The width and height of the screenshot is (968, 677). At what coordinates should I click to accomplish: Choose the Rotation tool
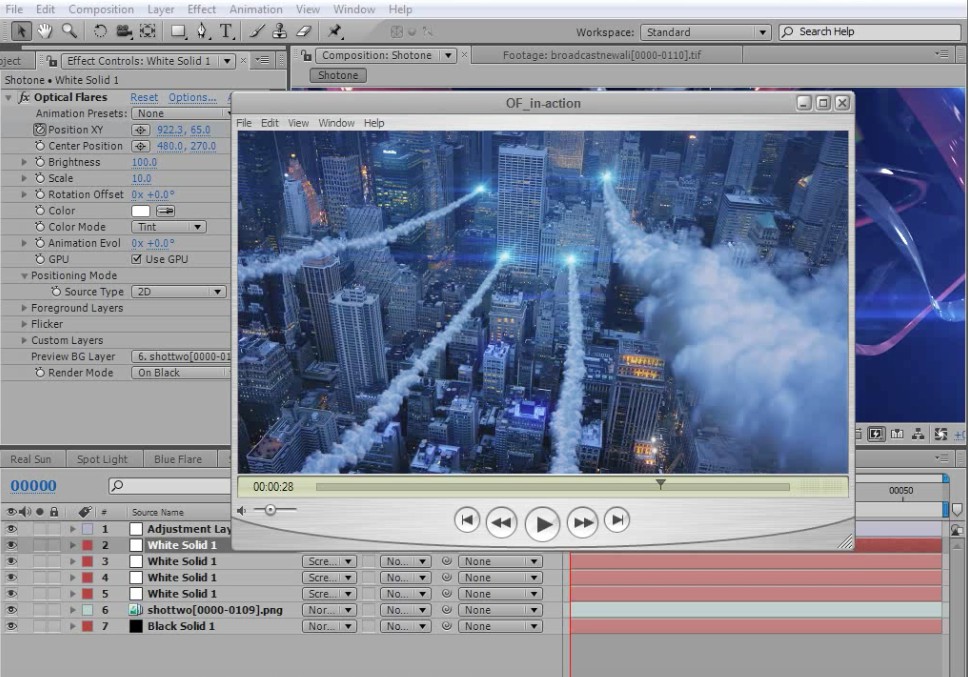click(x=100, y=31)
